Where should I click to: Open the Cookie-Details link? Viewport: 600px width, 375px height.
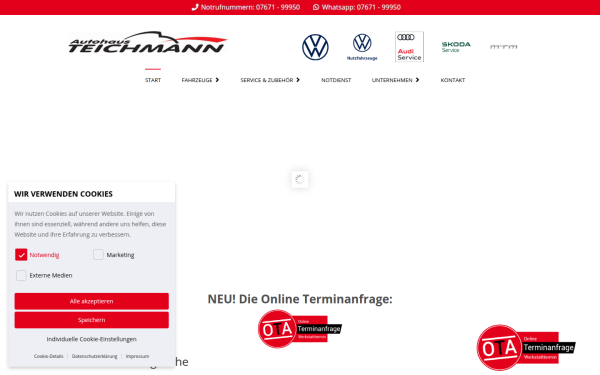(x=49, y=356)
